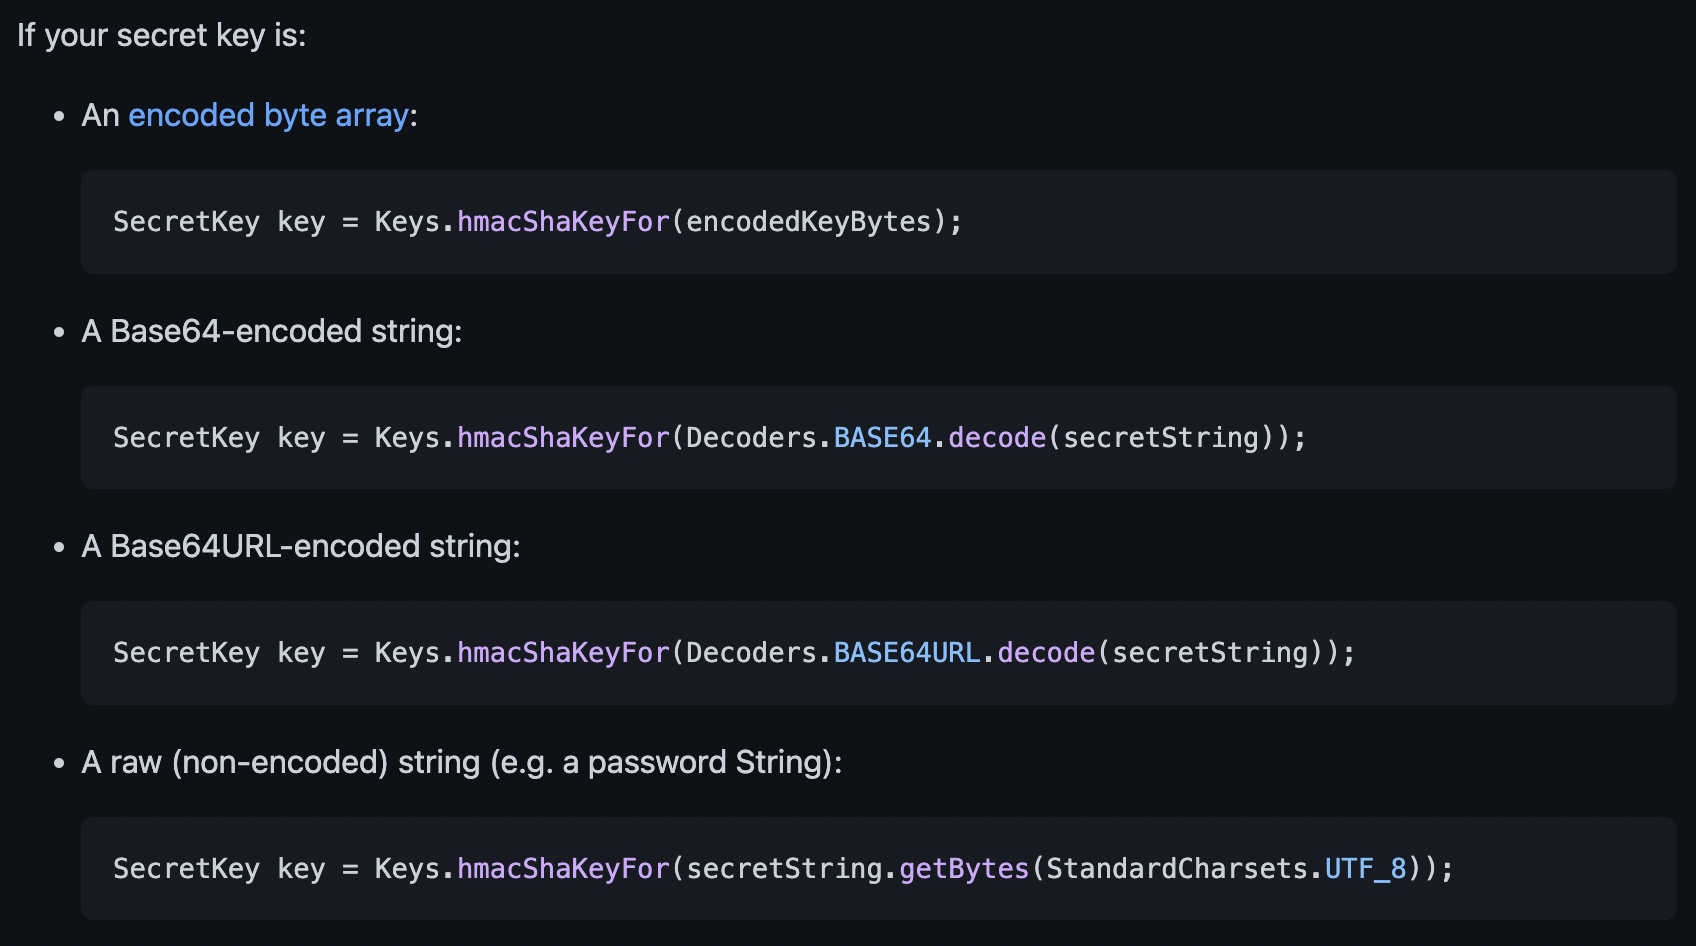Image resolution: width=1696 pixels, height=946 pixels.
Task: Click "SecretKey" in the last code snippet
Action: pos(186,869)
